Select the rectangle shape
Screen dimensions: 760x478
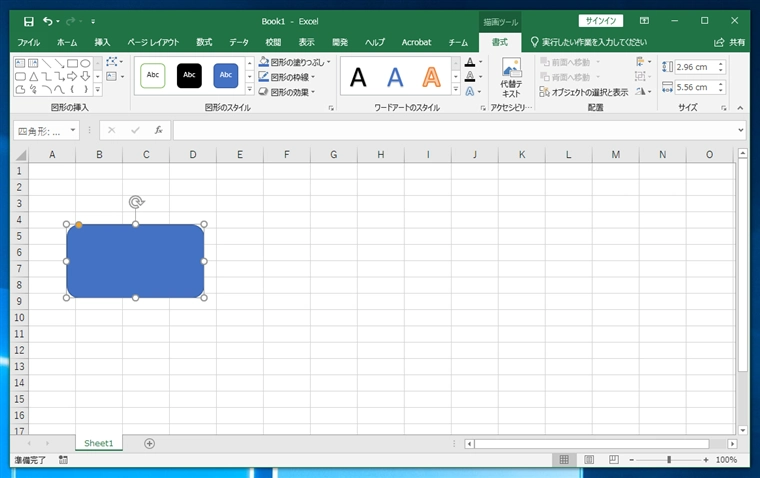click(x=72, y=63)
